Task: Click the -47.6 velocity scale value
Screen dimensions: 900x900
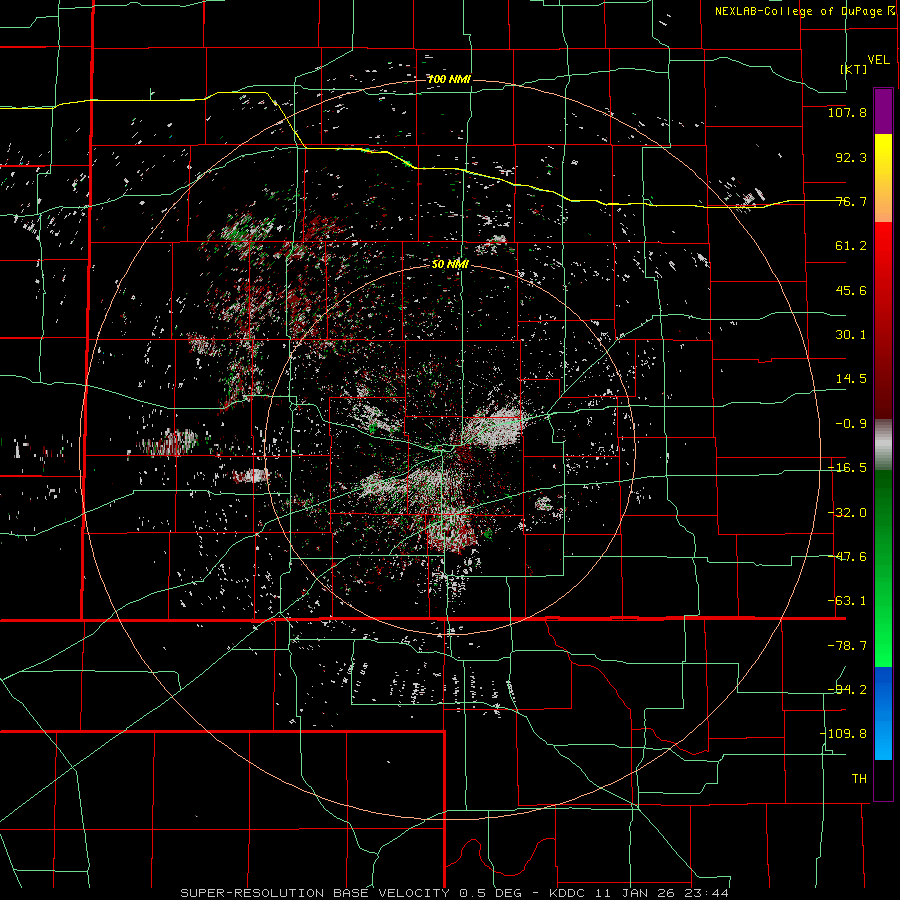Action: (847, 557)
